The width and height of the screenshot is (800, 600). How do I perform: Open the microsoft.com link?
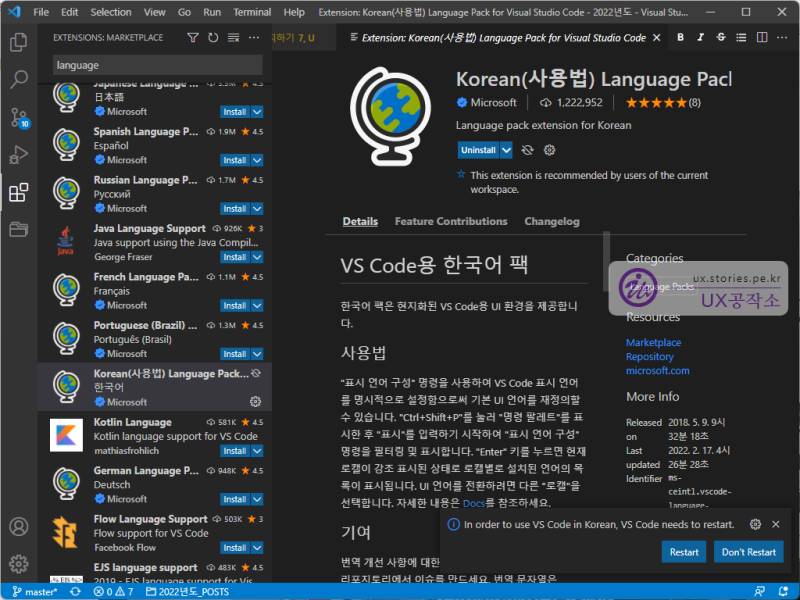658,371
